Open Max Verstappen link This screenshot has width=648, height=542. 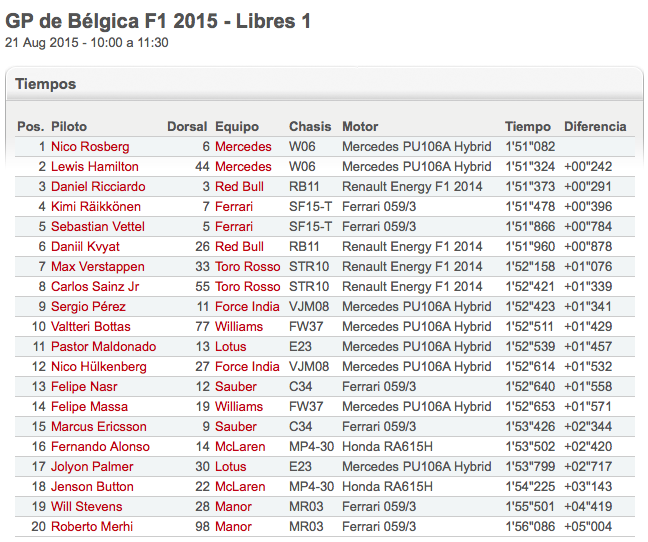tap(98, 266)
